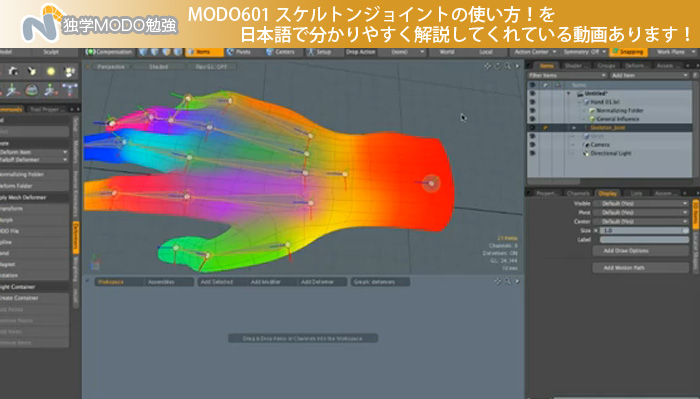Select the spotlight icon in left toolbar

pos(32,71)
